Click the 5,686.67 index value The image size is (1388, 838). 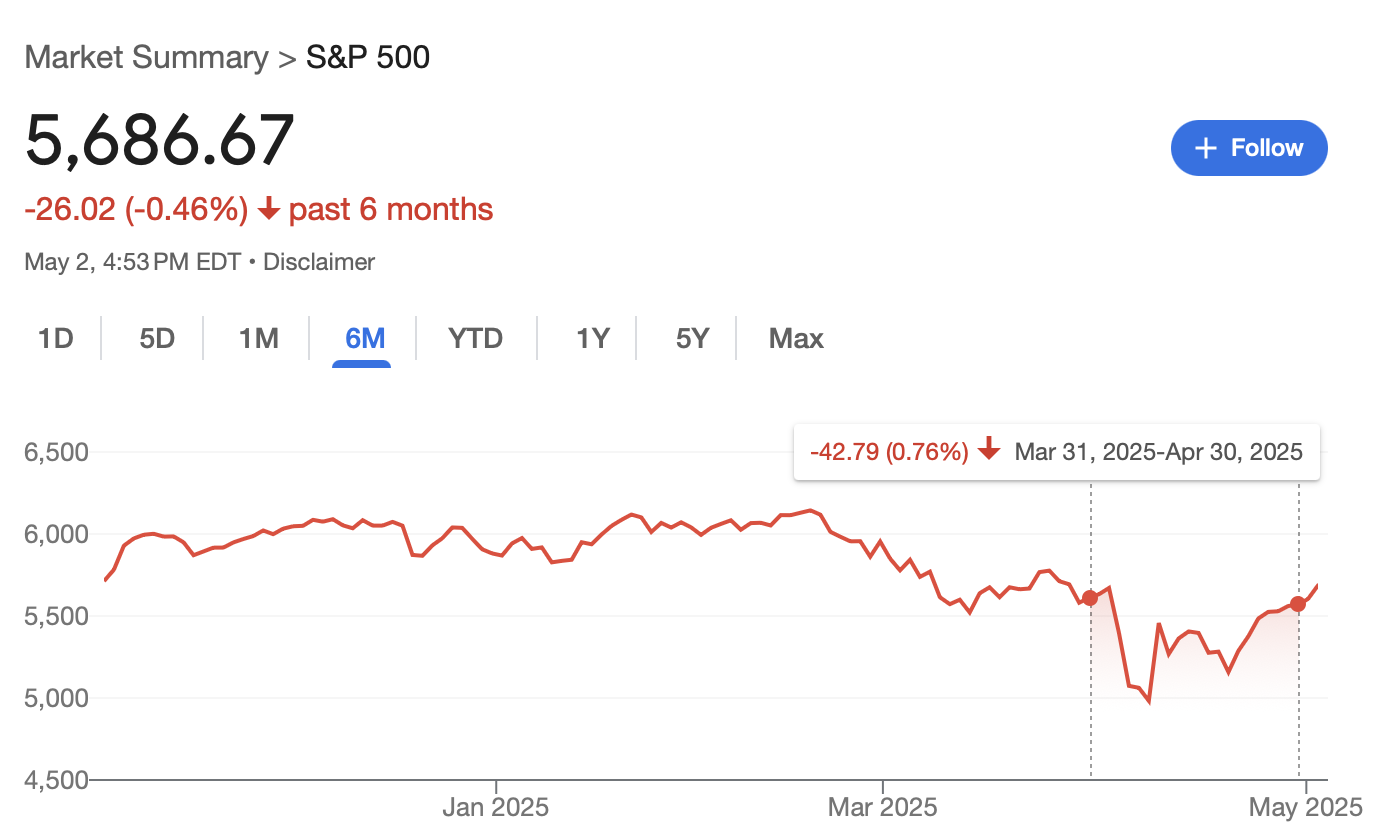point(160,140)
